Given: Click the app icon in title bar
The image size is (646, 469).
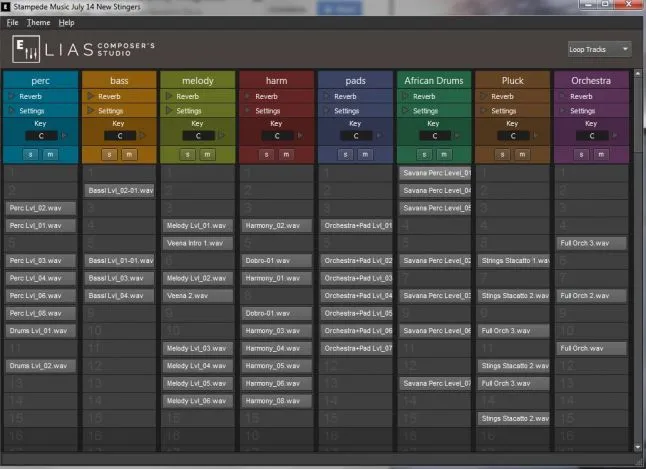Looking at the screenshot, I should pyautogui.click(x=5, y=7).
